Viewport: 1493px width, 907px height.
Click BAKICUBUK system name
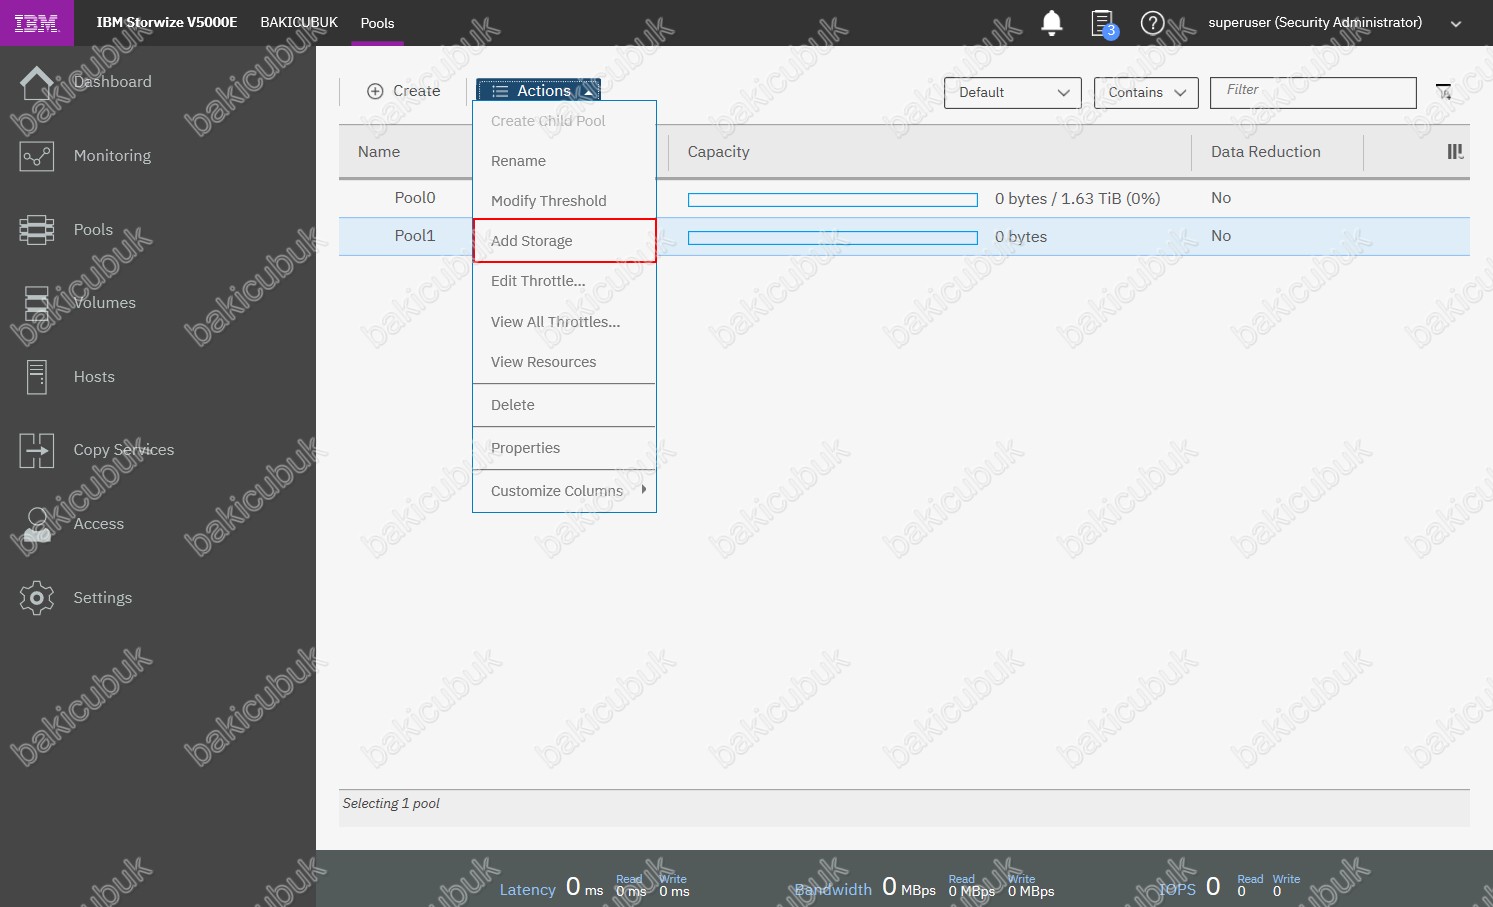(x=299, y=22)
